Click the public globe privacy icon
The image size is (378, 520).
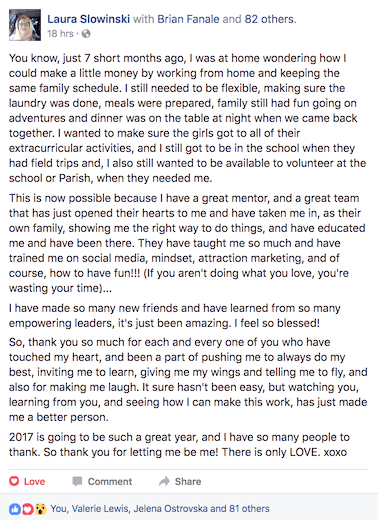(x=86, y=34)
